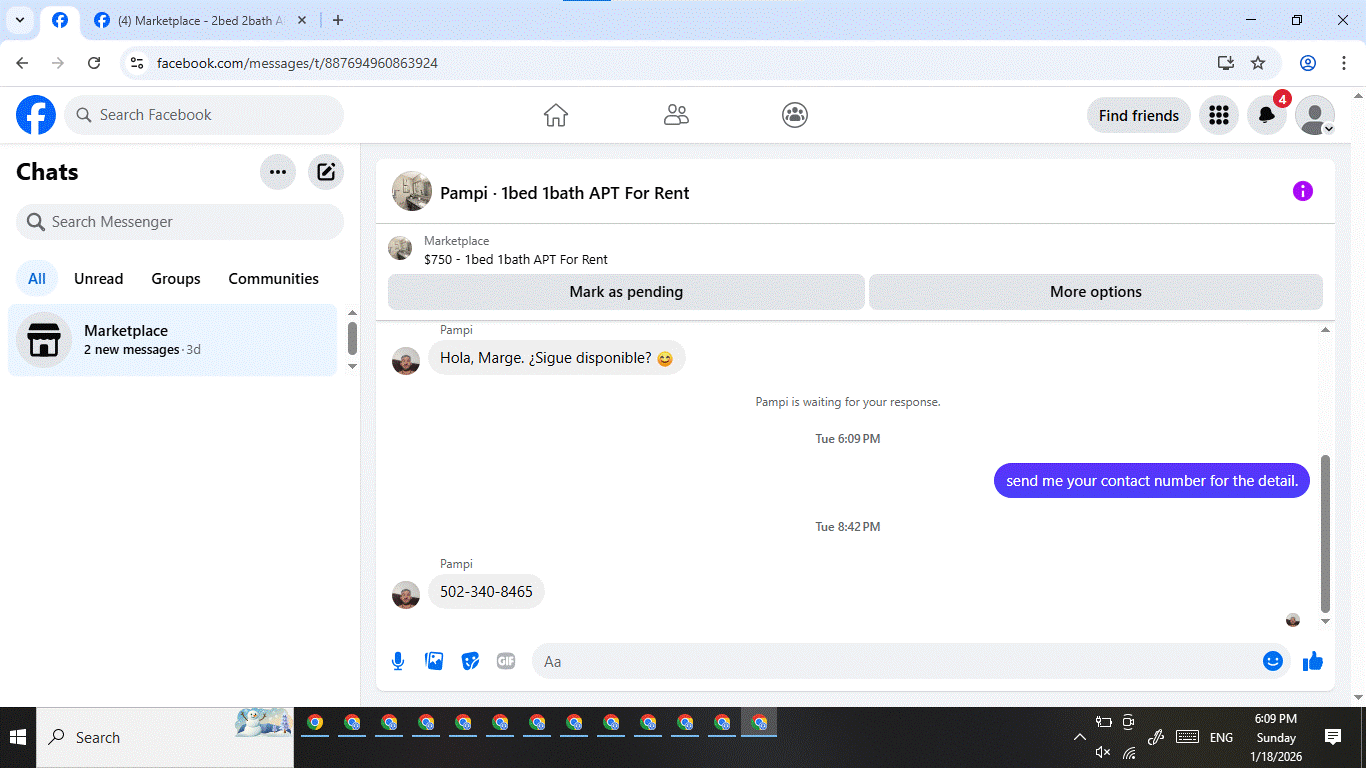Open Chrome profile icon

point(1308,63)
